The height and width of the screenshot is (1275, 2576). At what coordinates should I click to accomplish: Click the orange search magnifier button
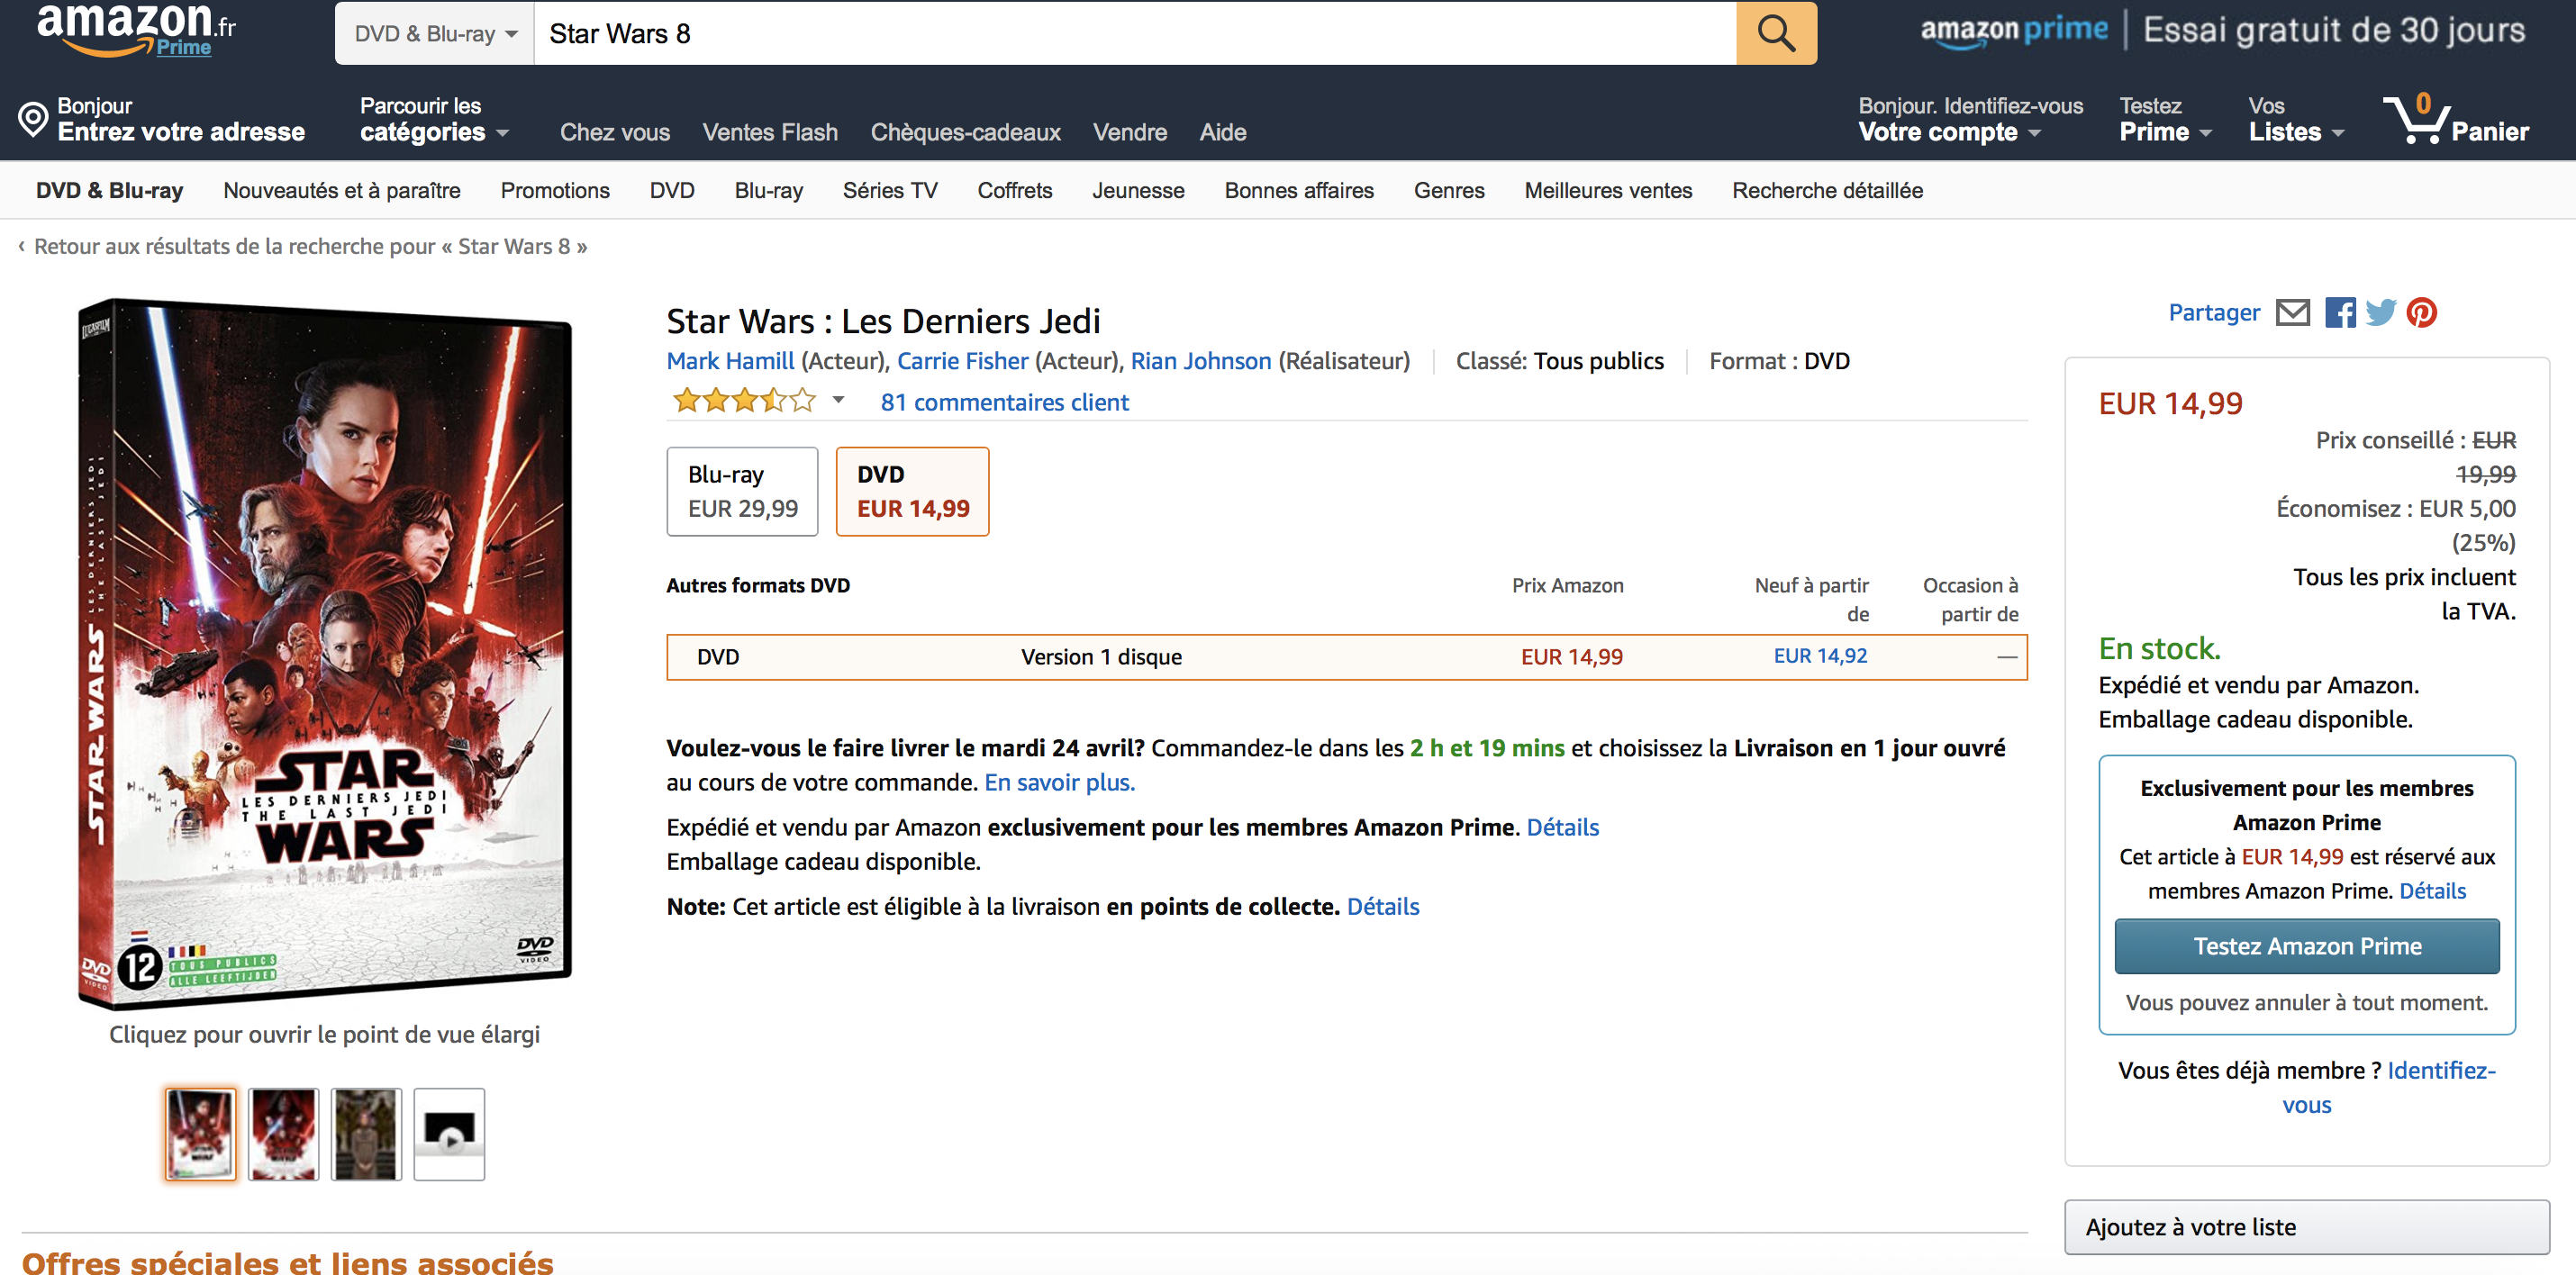[1776, 33]
